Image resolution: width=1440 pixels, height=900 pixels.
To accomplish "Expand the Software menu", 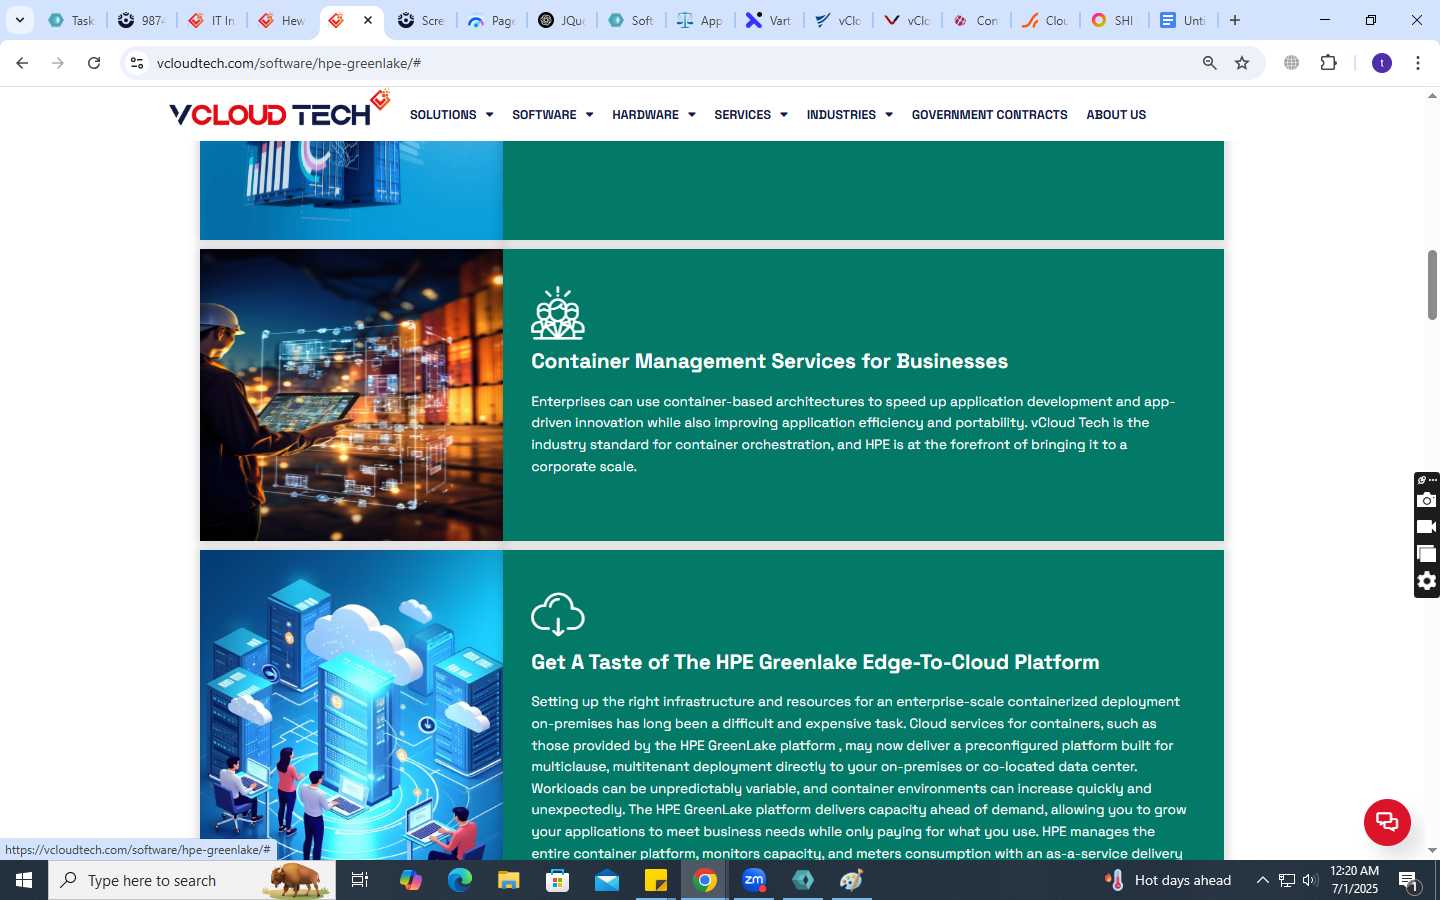I will (552, 115).
